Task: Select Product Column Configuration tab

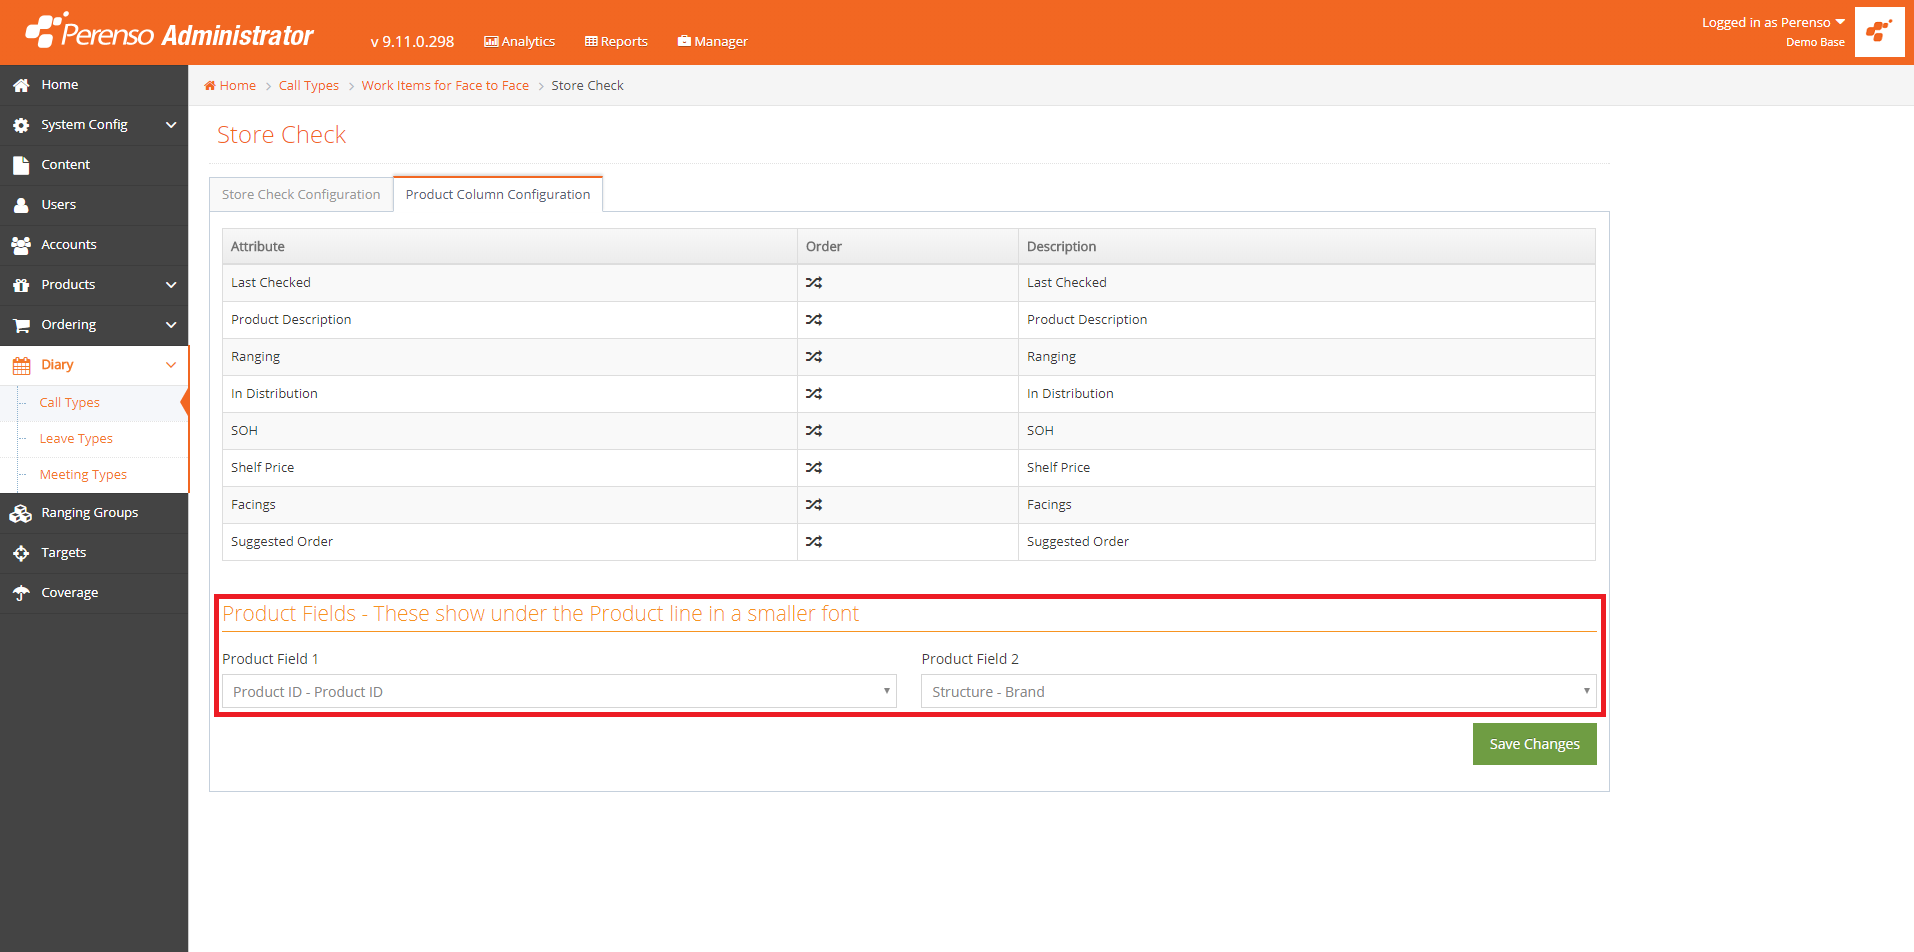Action: pyautogui.click(x=498, y=194)
